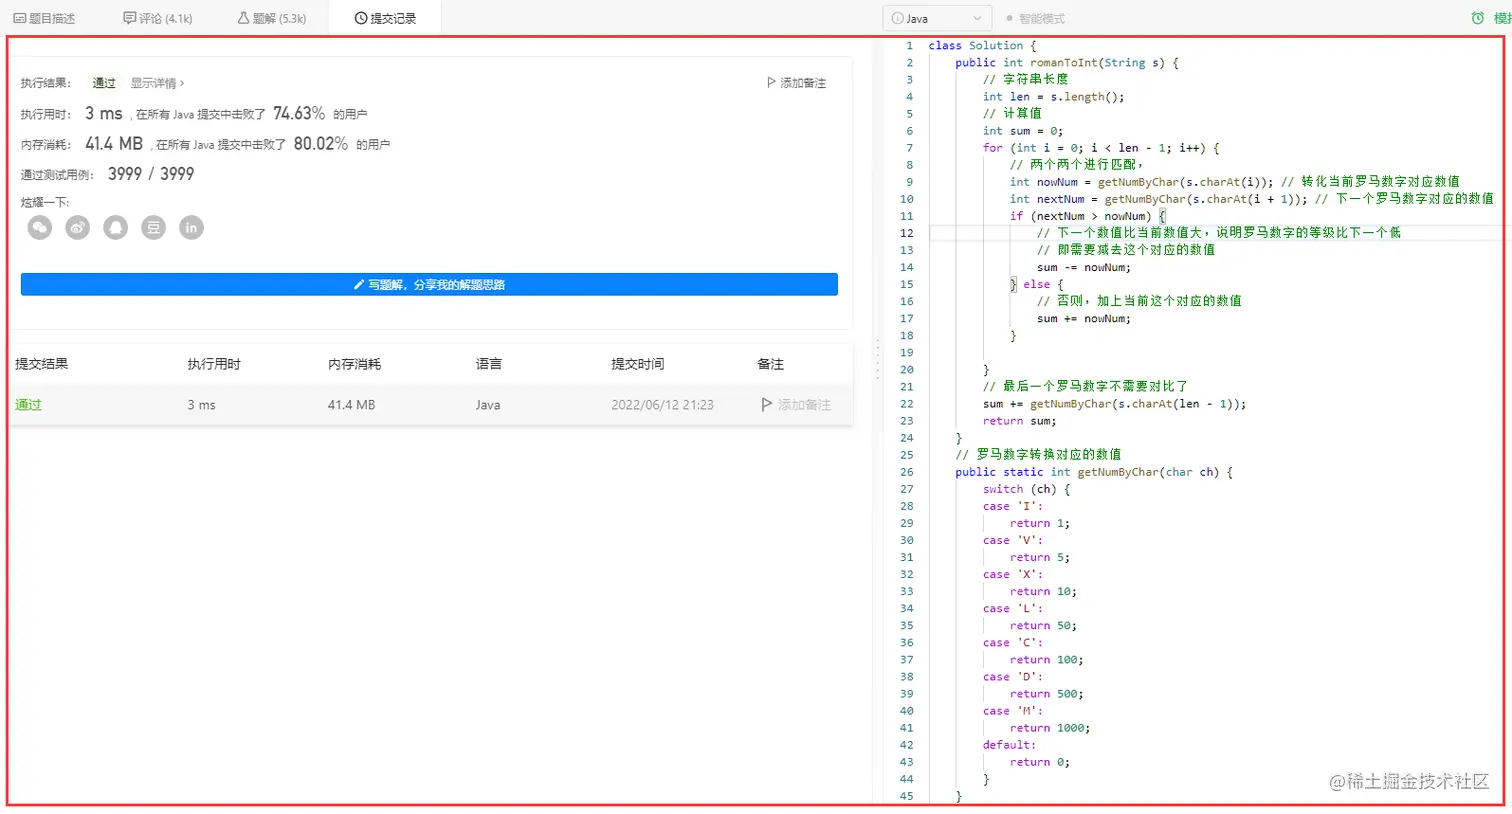The width and height of the screenshot is (1512, 814).
Task: Click the 提交时间 column header
Action: coord(638,364)
